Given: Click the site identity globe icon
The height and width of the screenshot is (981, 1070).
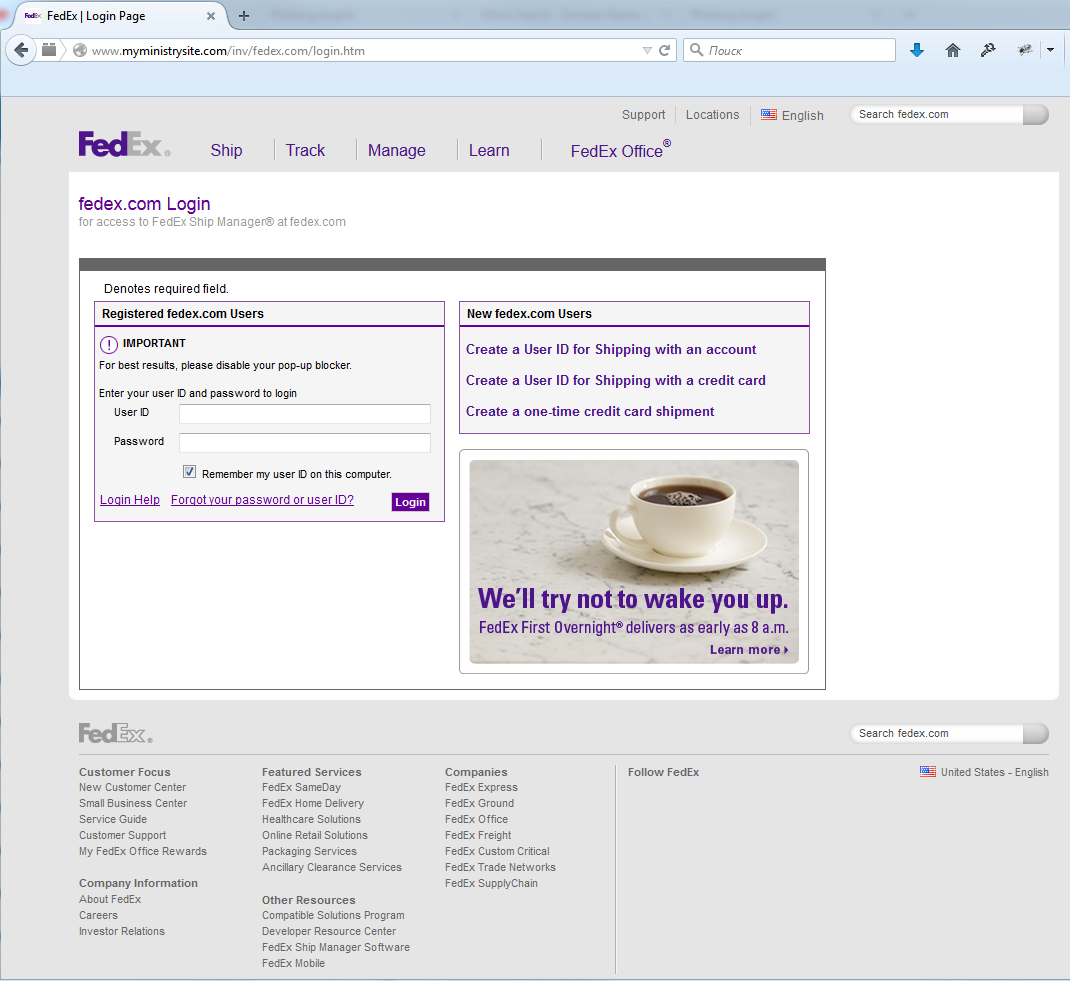Looking at the screenshot, I should point(80,50).
